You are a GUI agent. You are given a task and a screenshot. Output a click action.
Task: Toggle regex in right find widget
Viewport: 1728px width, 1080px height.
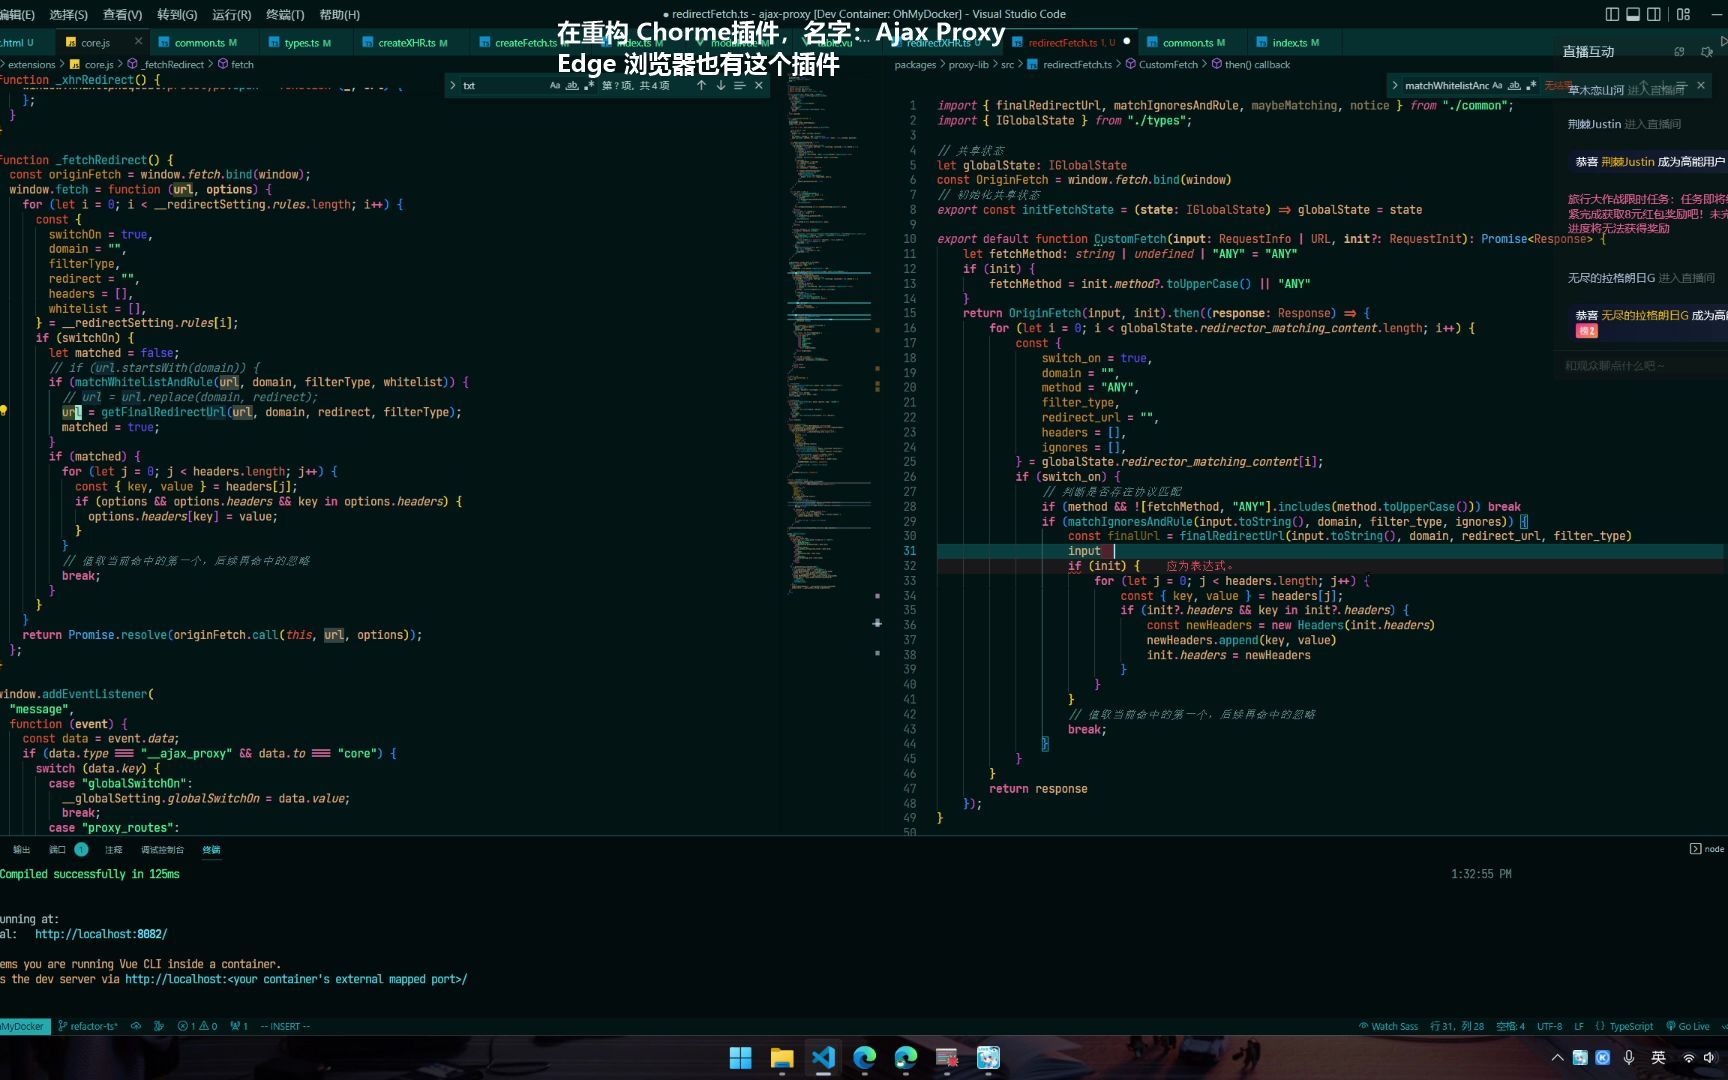(1531, 86)
